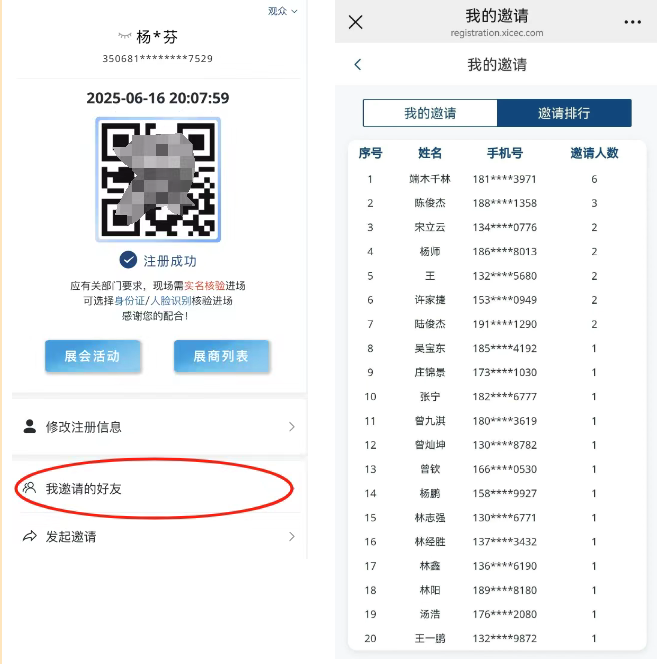Open 我邀请的好友 list entry

tap(85, 489)
